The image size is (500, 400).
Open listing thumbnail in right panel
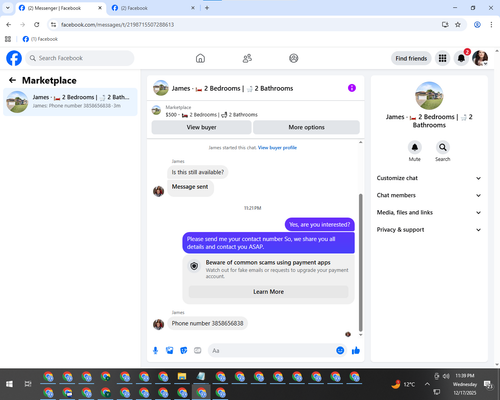pos(429,96)
